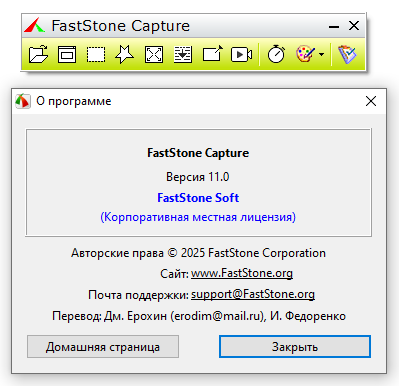399x386 pixels.
Task: Click the Домашняя страница button
Action: [103, 347]
